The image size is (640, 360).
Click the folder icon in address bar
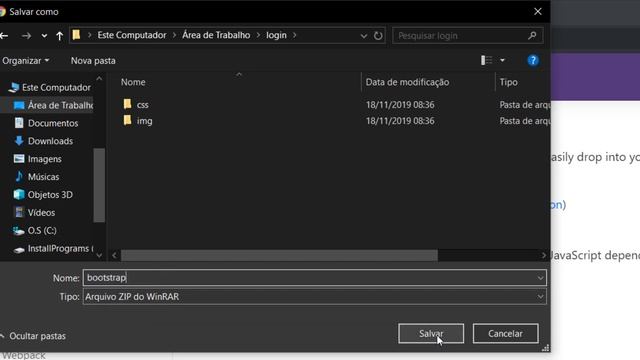tap(76, 35)
